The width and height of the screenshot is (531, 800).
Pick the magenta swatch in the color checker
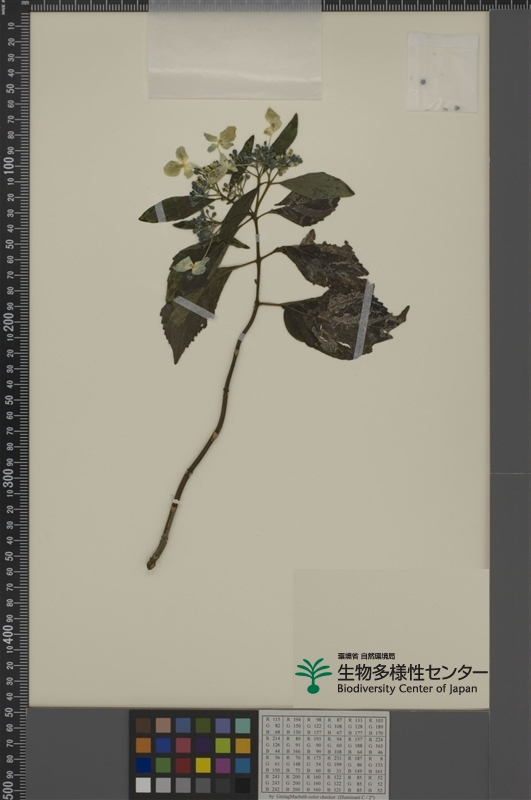223,765
